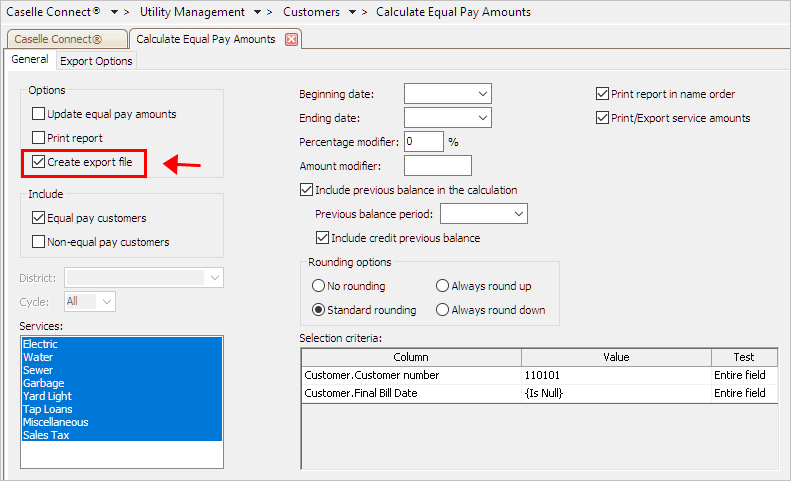Toggle Print/Export service amounts checkbox
The image size is (791, 481).
pyautogui.click(x=602, y=118)
